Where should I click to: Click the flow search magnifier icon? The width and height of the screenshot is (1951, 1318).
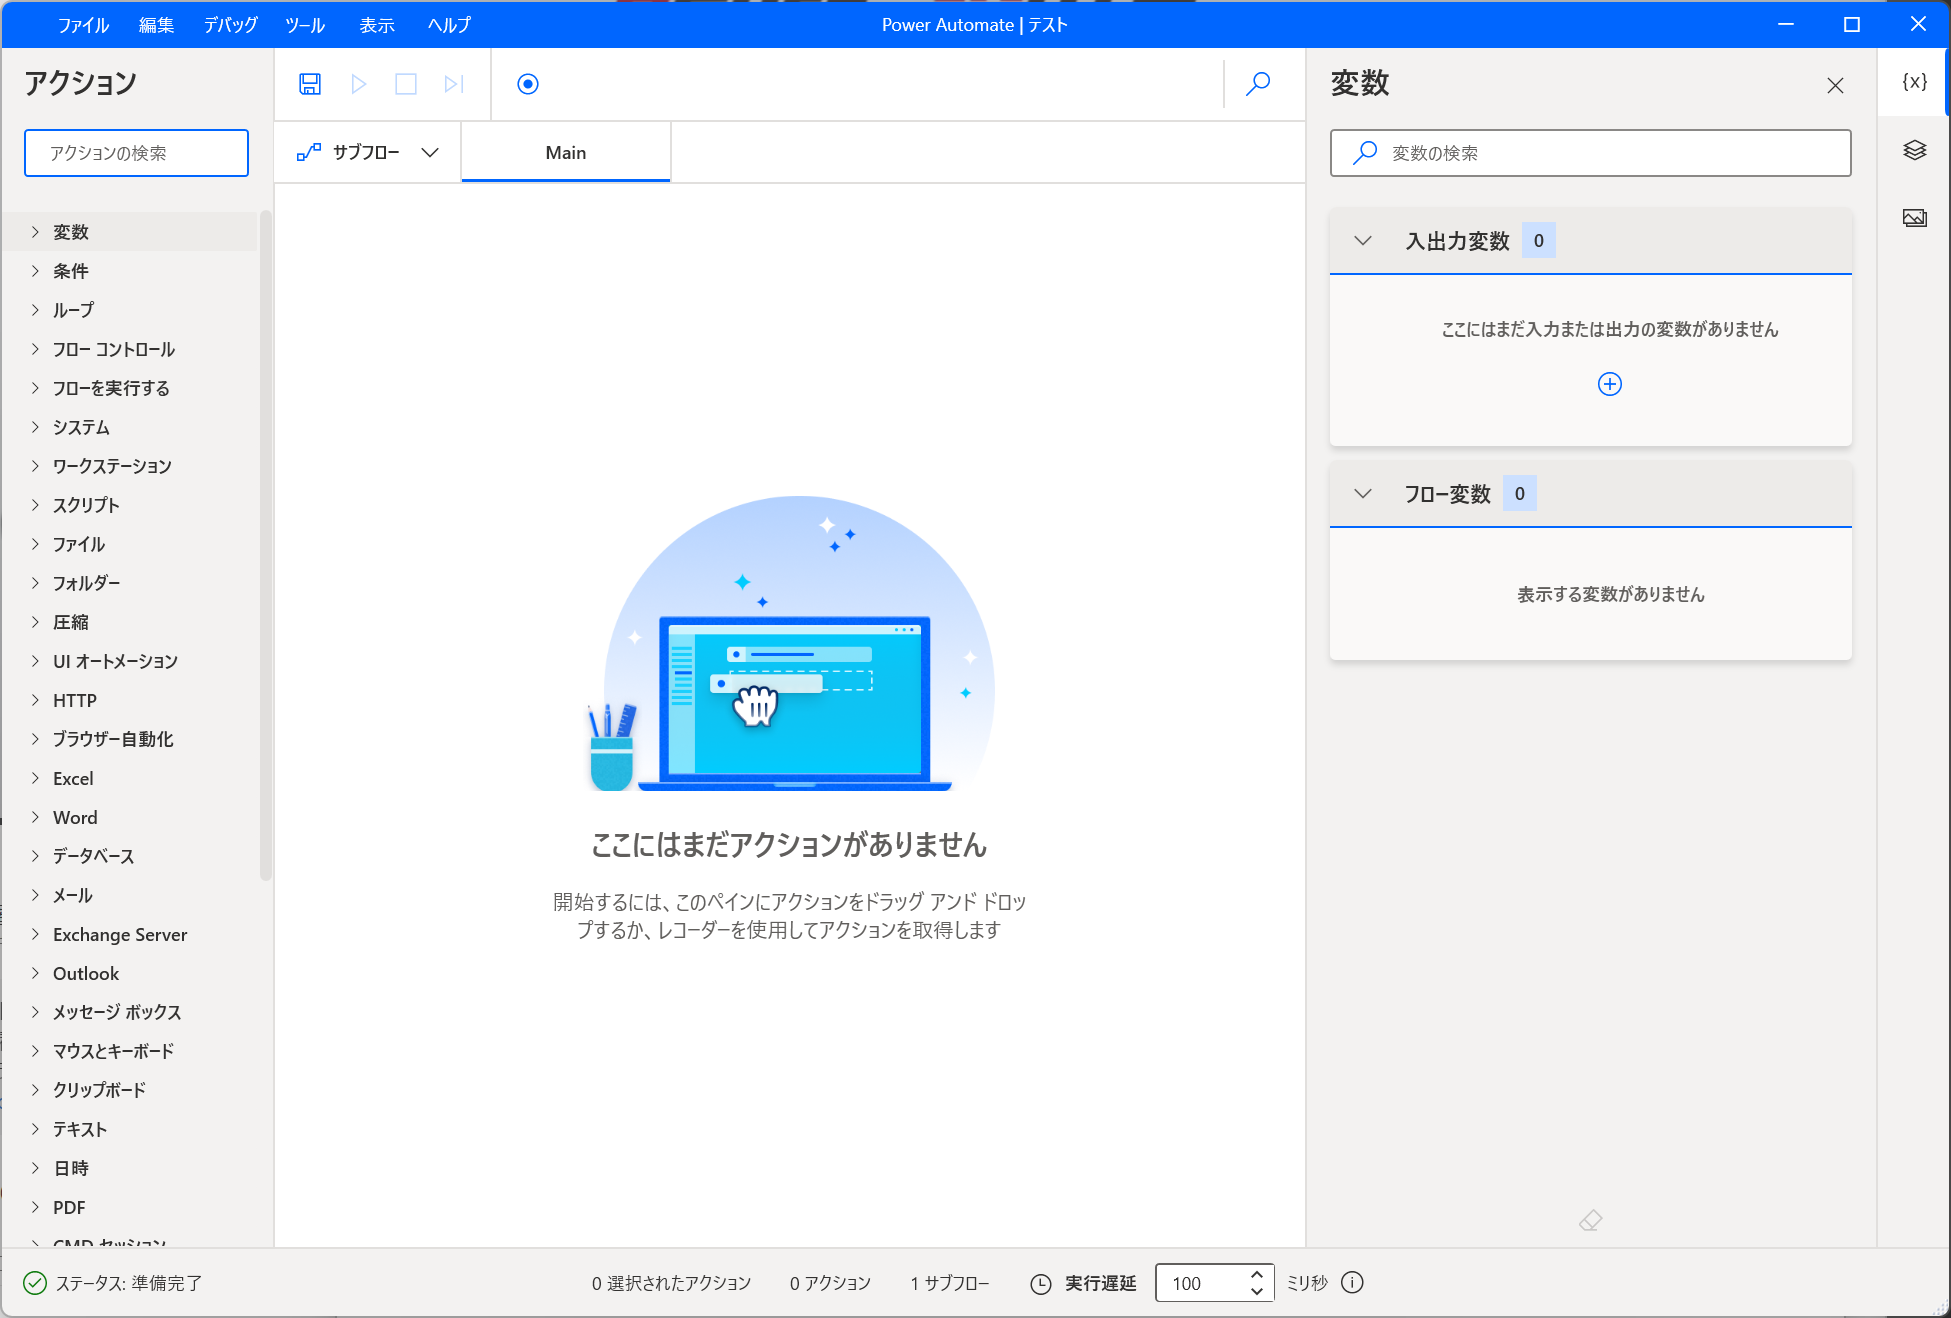tap(1258, 84)
